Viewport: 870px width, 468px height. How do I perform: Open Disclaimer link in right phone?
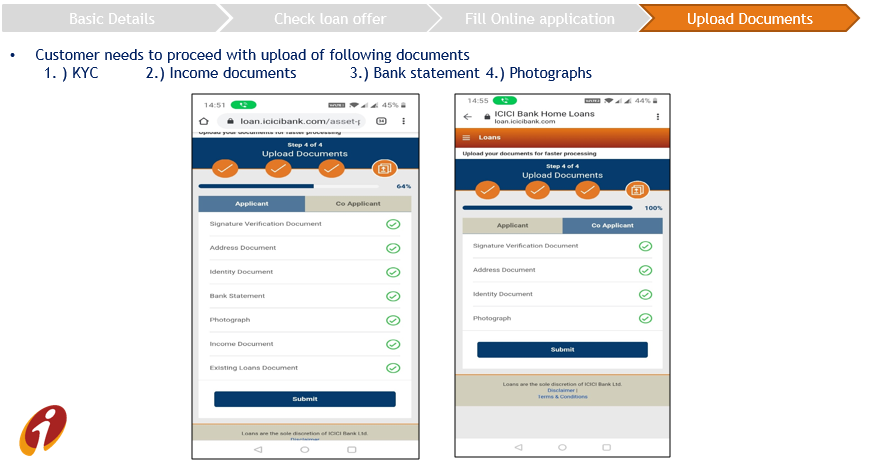click(x=561, y=390)
